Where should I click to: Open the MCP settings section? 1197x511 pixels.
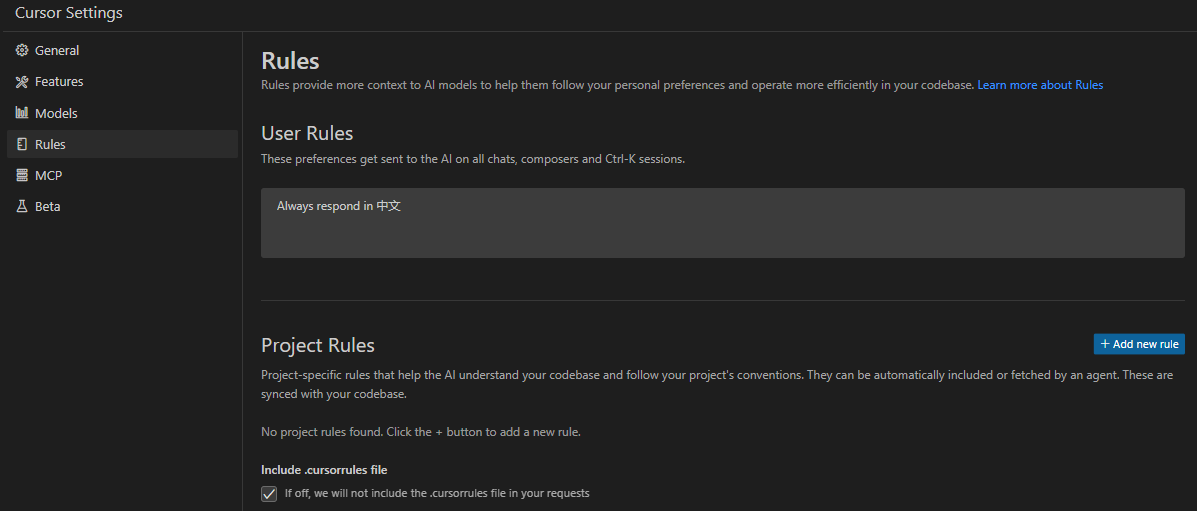coord(122,176)
